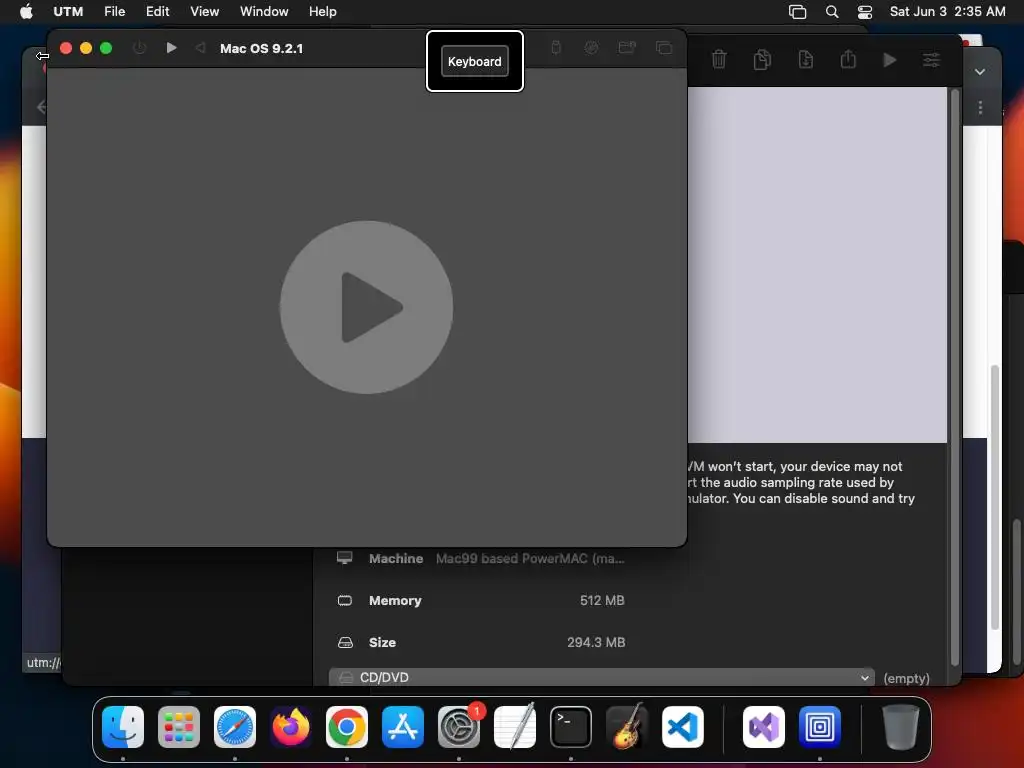Open the File menu
The width and height of the screenshot is (1024, 768).
coord(114,11)
